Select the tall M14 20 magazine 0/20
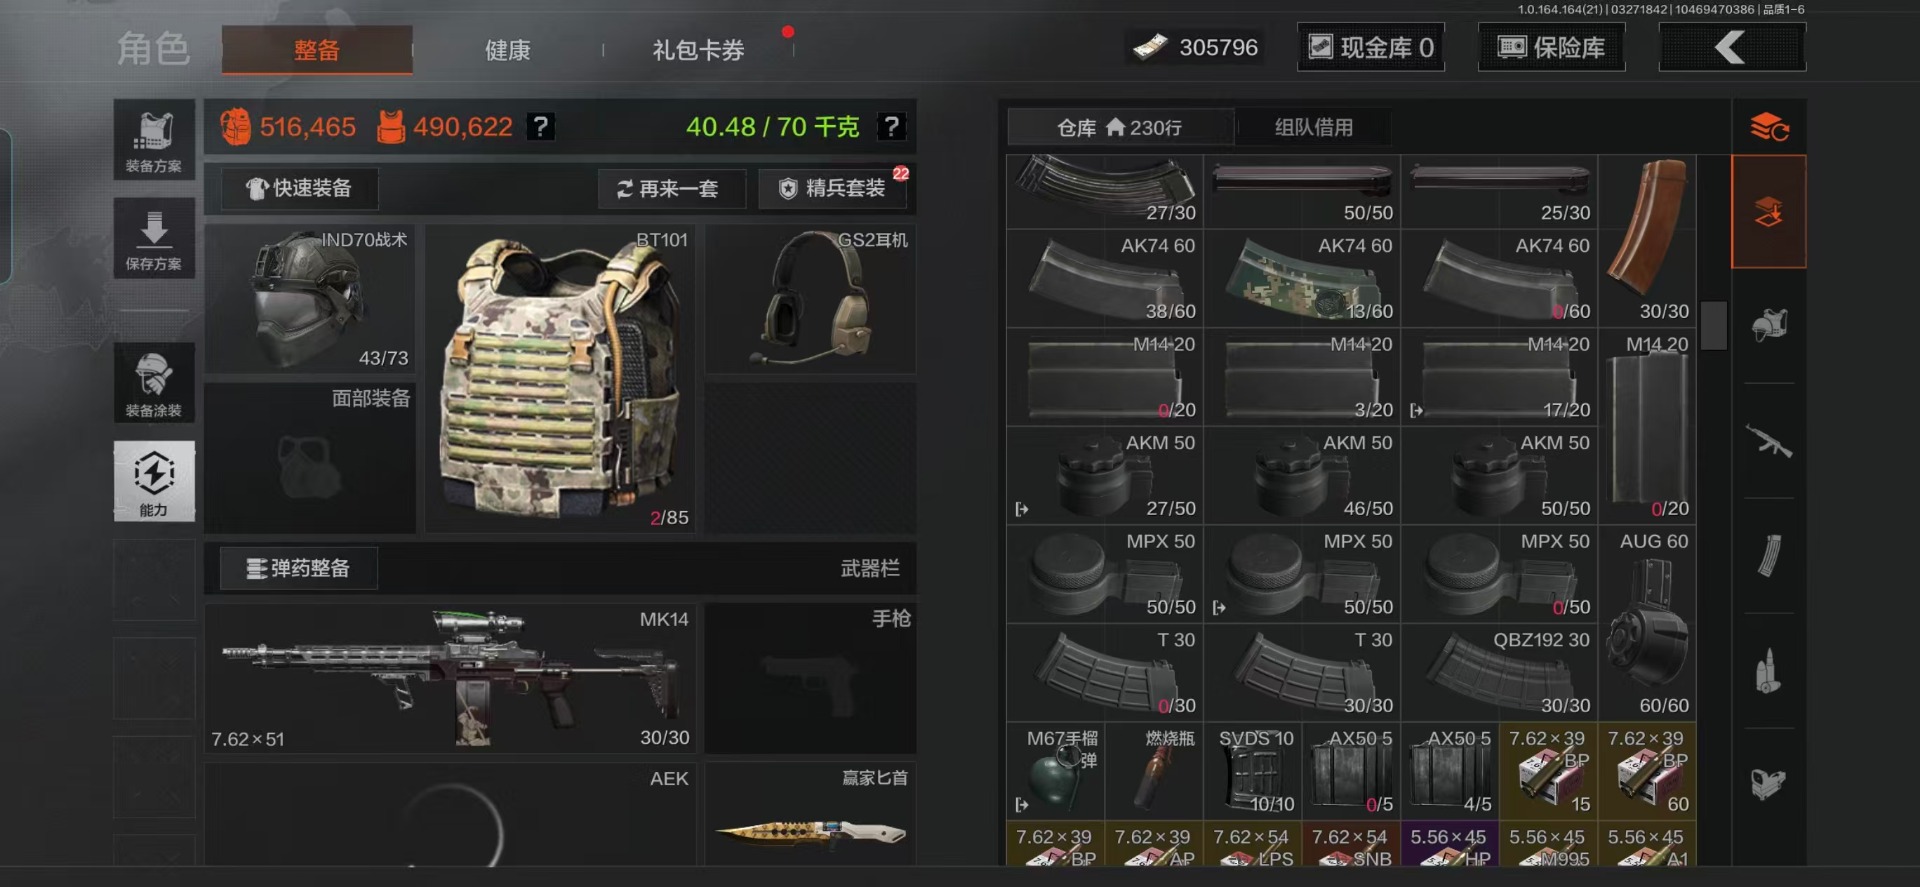Screen dimensions: 1920x887 [x=1647, y=426]
